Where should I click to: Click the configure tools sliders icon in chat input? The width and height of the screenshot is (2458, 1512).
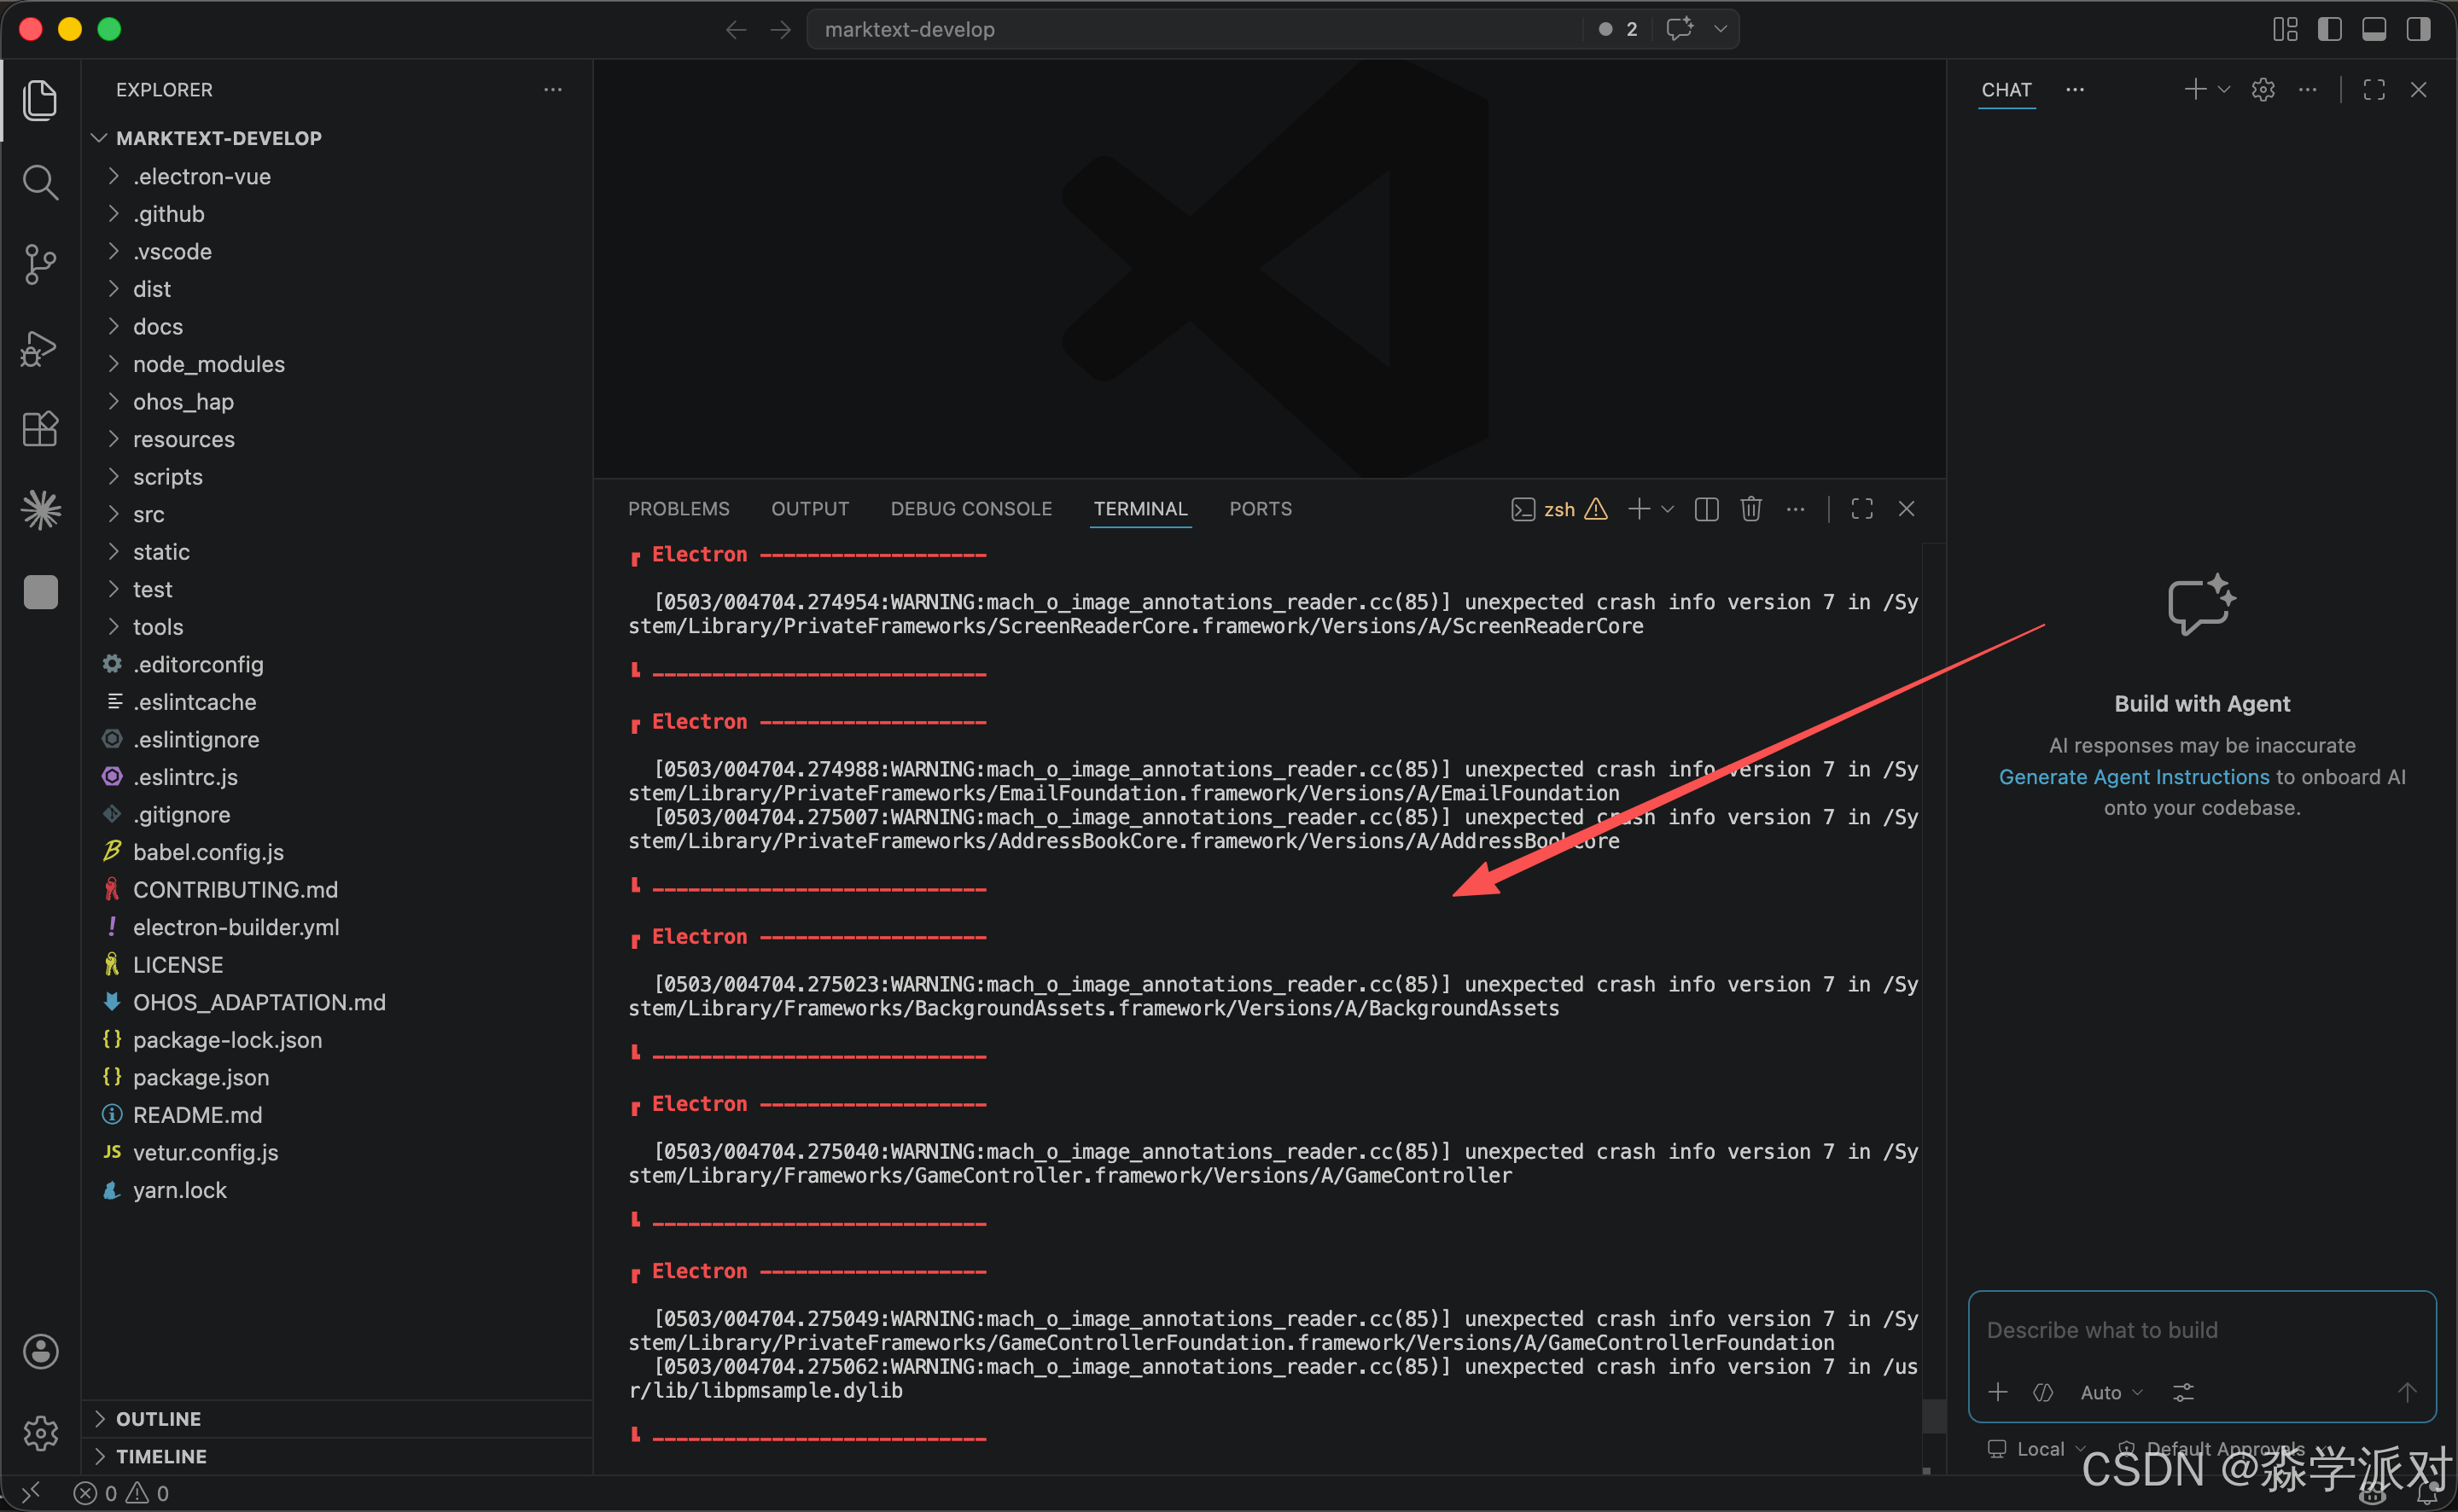2183,1392
